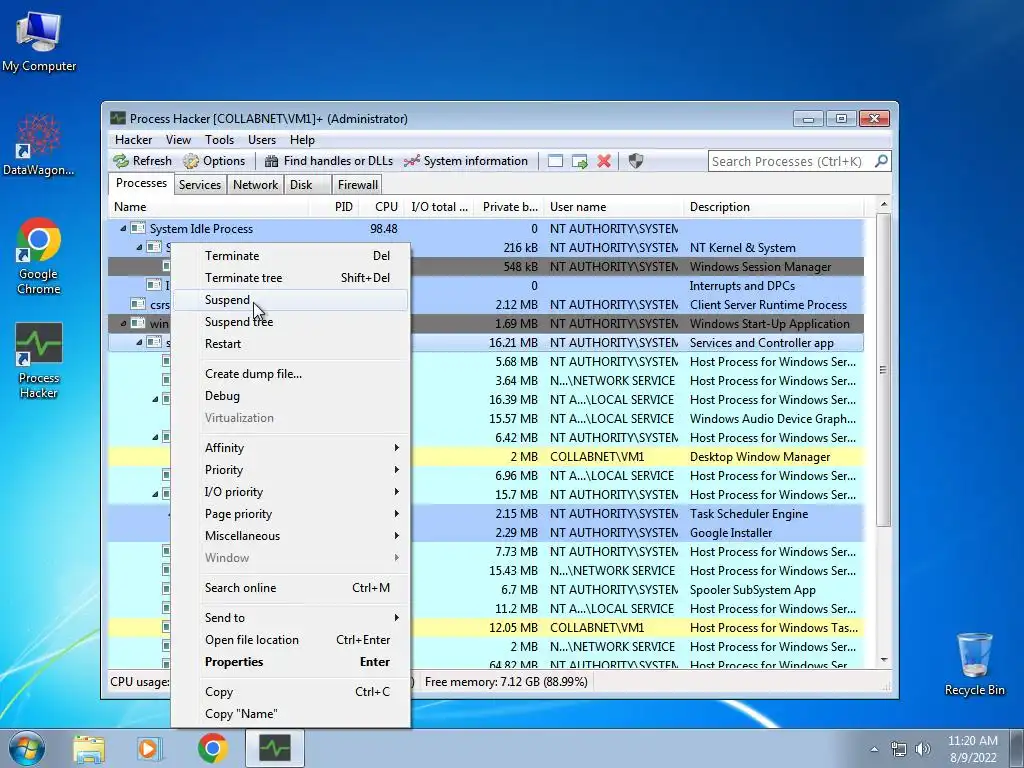Expand the I/O priority submenu
Screen dimensions: 1024x768
tap(291, 492)
